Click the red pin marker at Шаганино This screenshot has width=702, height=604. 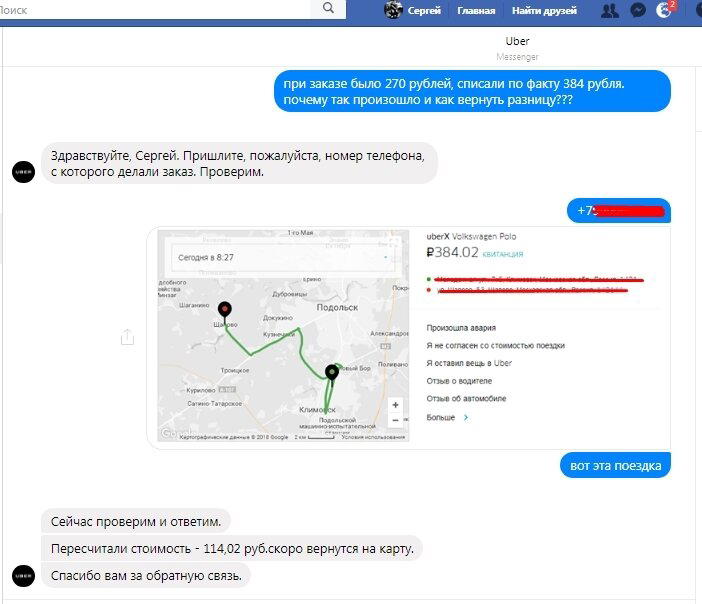(225, 310)
